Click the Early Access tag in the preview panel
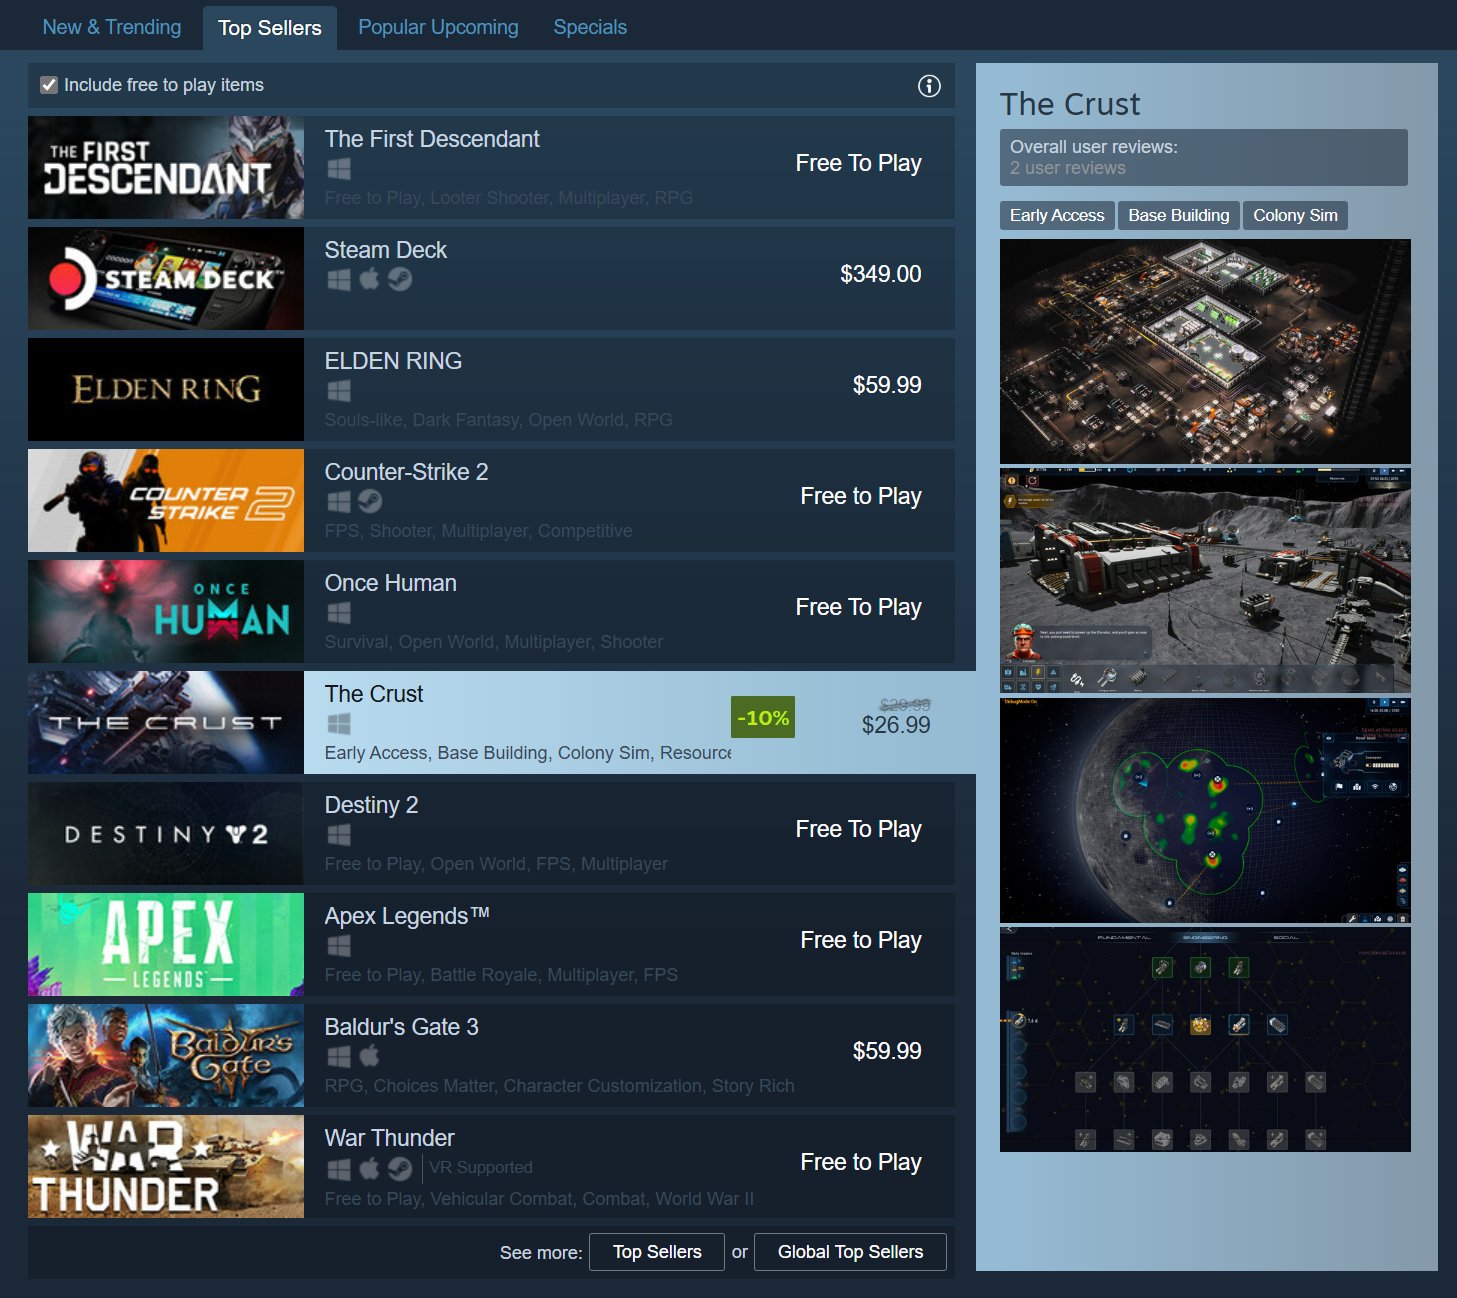Viewport: 1457px width, 1298px height. 1057,216
